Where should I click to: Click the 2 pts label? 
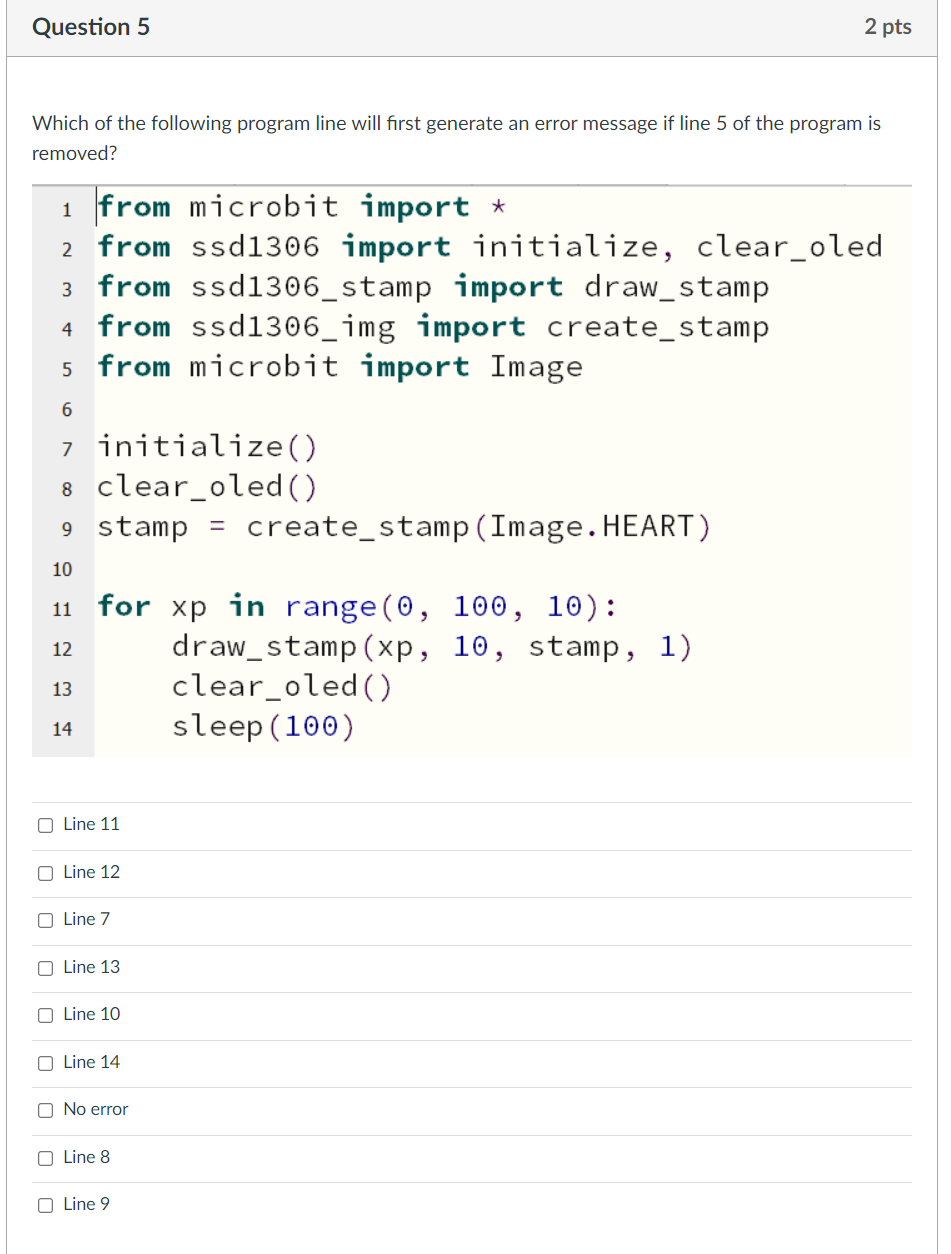(888, 27)
